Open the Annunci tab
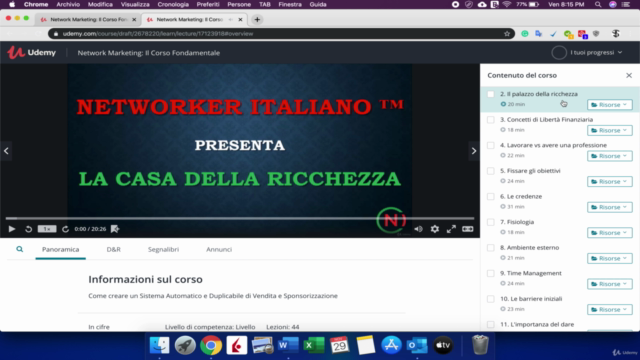The width and height of the screenshot is (640, 360). 219,249
